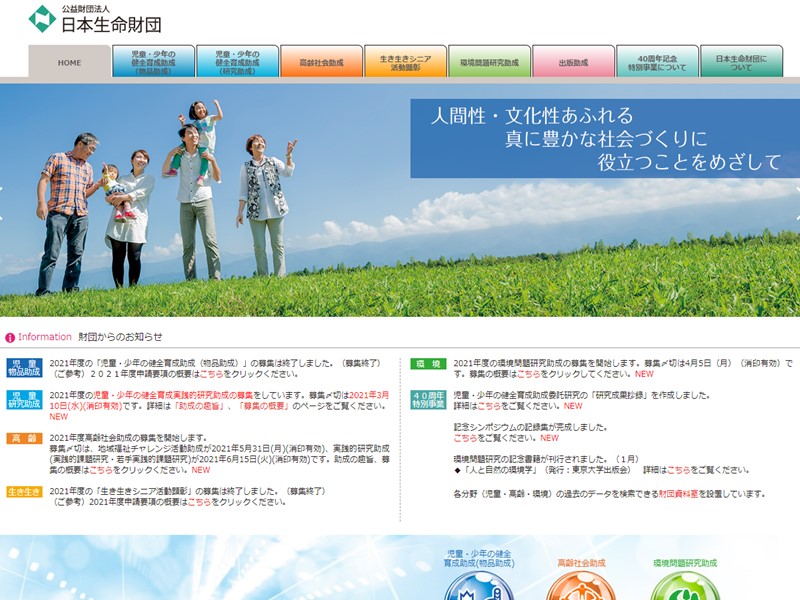Open the HOME tab
This screenshot has height=600, width=800.
tap(69, 62)
